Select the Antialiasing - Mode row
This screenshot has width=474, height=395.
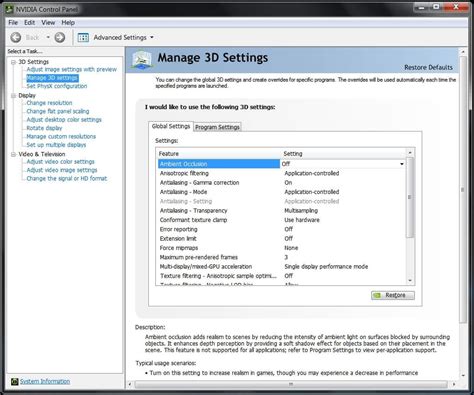[x=282, y=192]
